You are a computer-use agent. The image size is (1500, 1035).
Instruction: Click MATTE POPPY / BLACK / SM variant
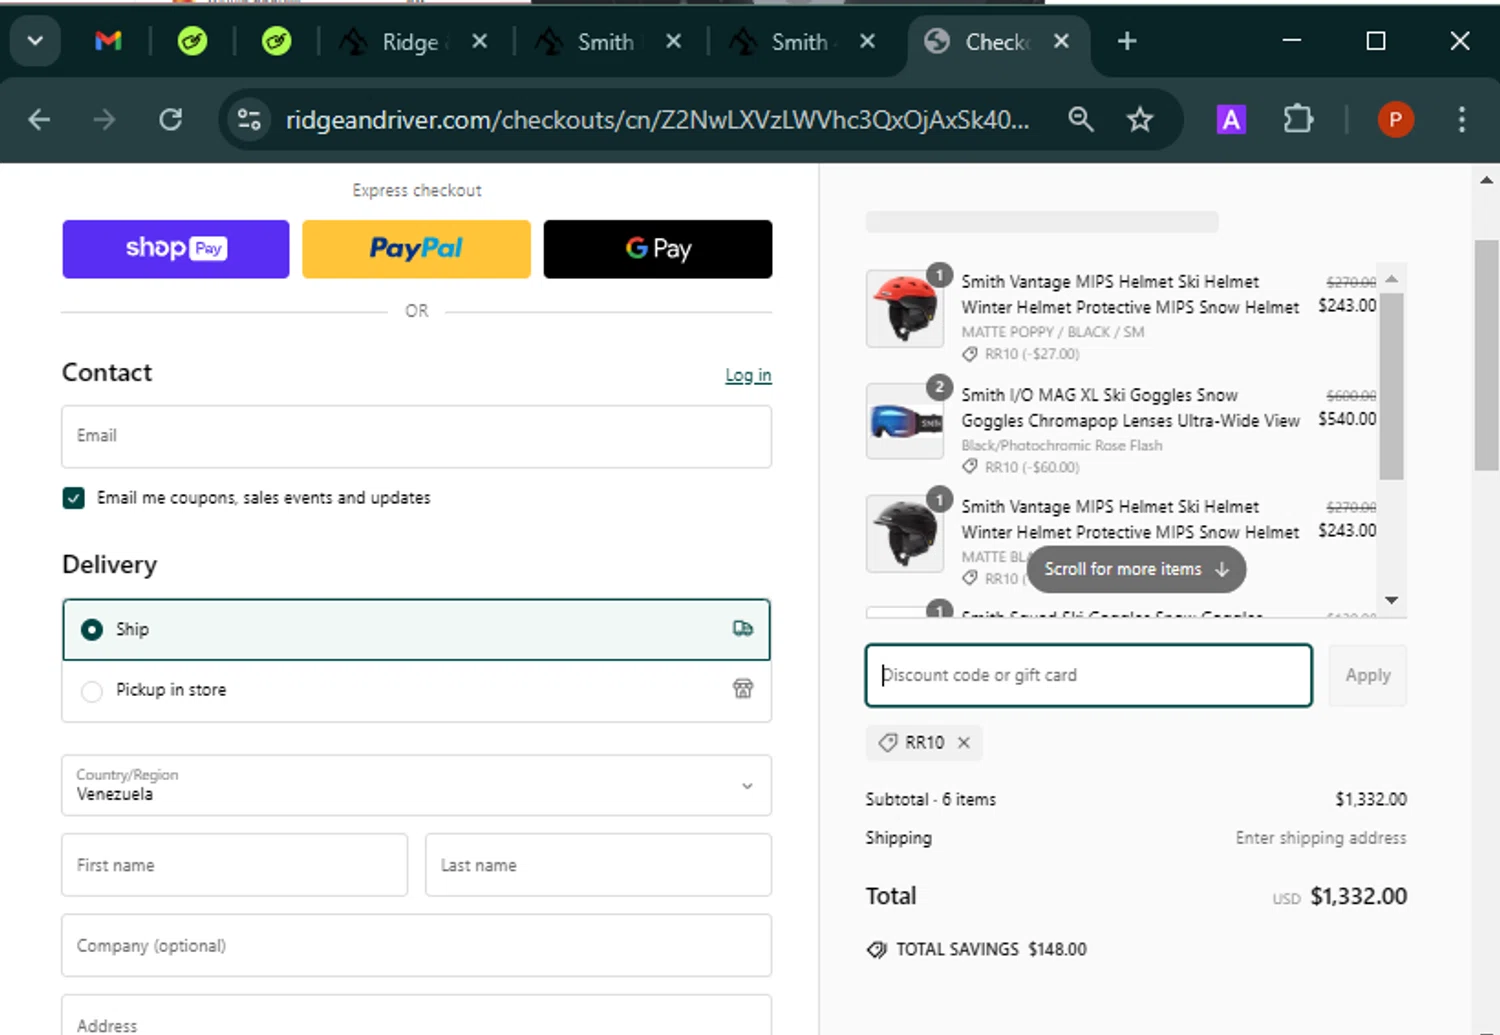(x=1053, y=332)
